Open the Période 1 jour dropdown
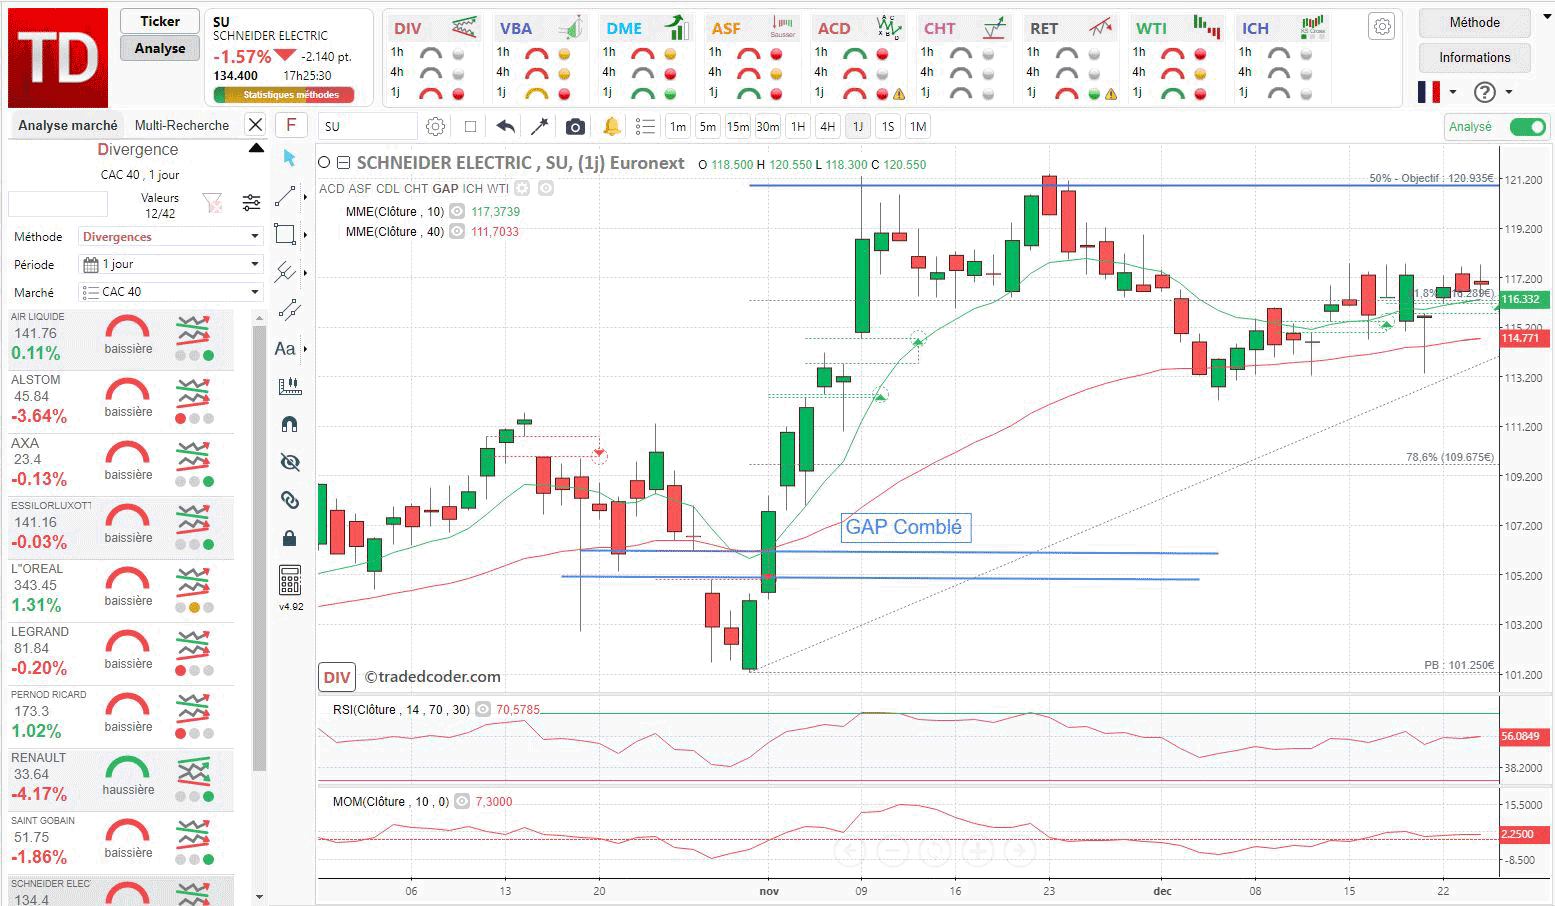This screenshot has width=1555, height=906. 171,264
